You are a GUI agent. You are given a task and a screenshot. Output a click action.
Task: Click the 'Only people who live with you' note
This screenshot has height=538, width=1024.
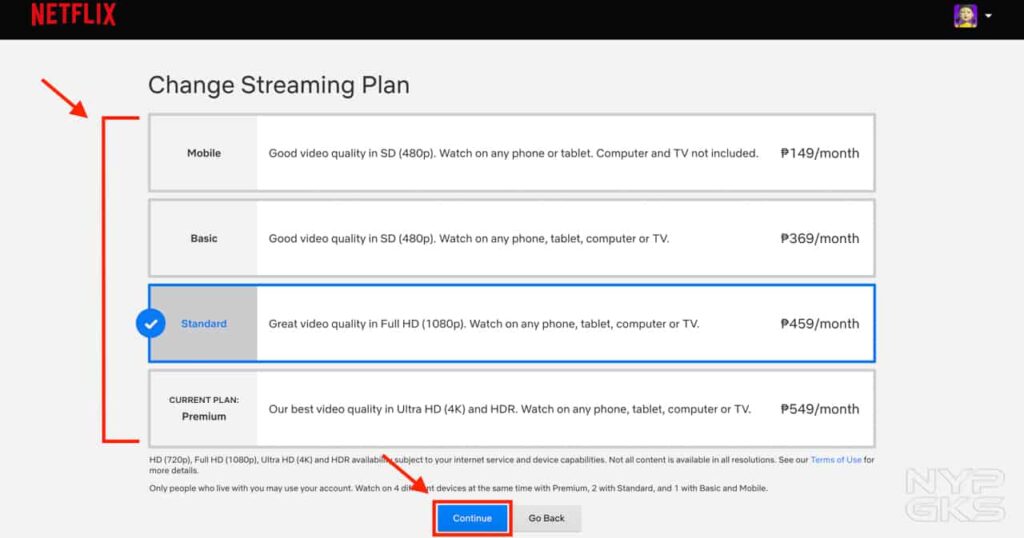click(458, 488)
